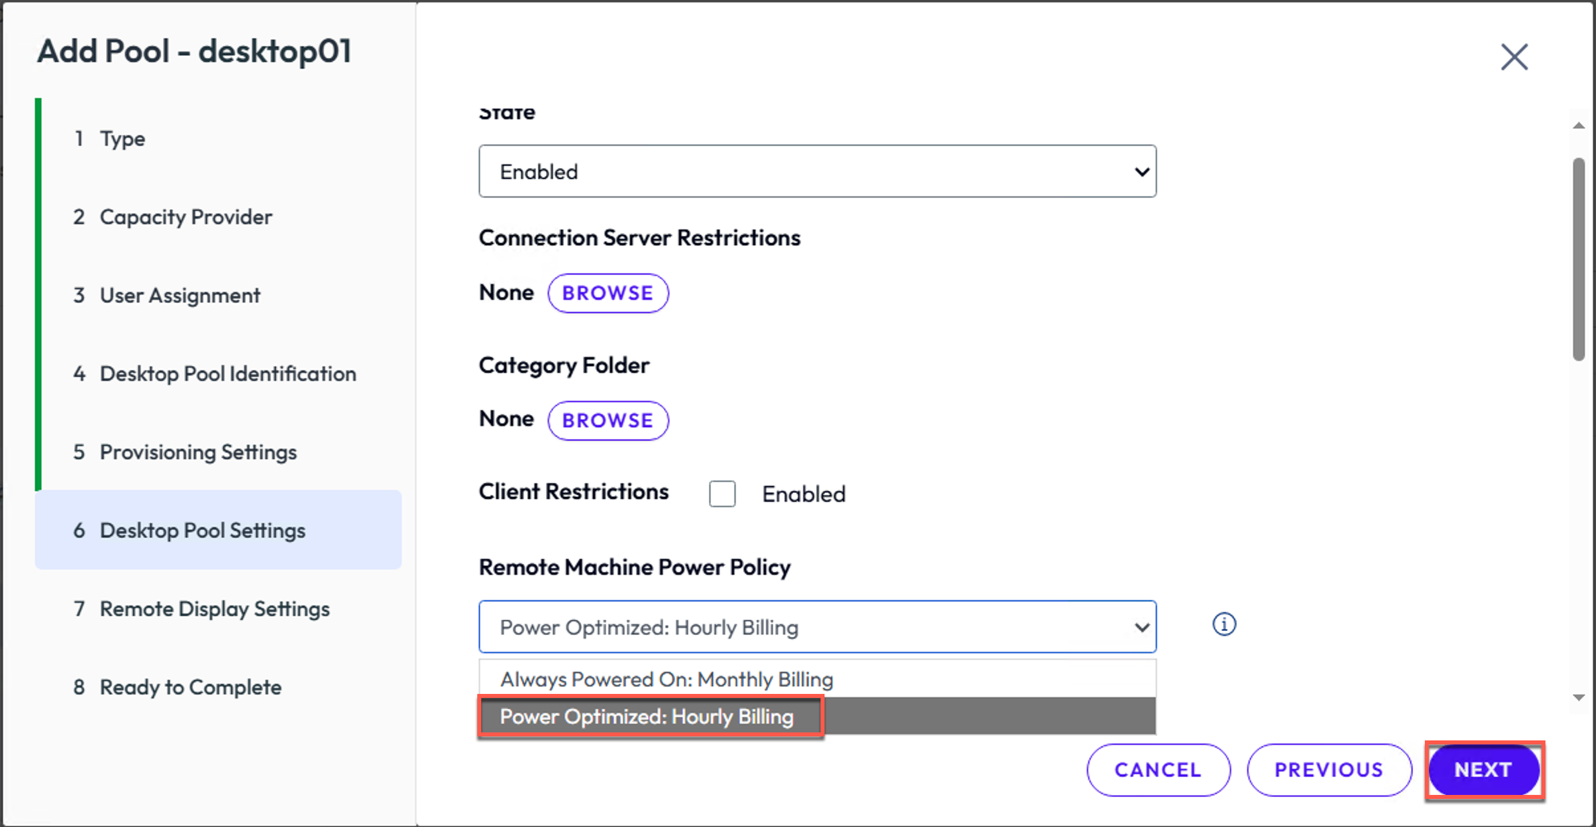Click the Add Pool - desktop01 title
Viewport: 1596px width, 827px height.
point(194,51)
